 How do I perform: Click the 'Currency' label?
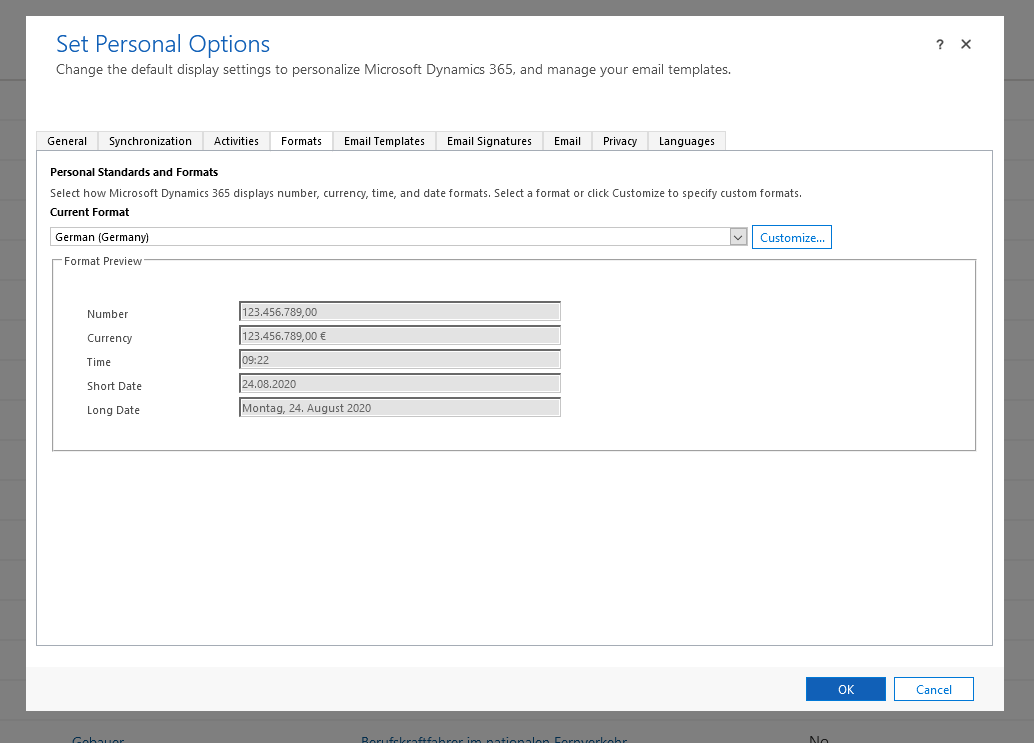[x=109, y=338]
